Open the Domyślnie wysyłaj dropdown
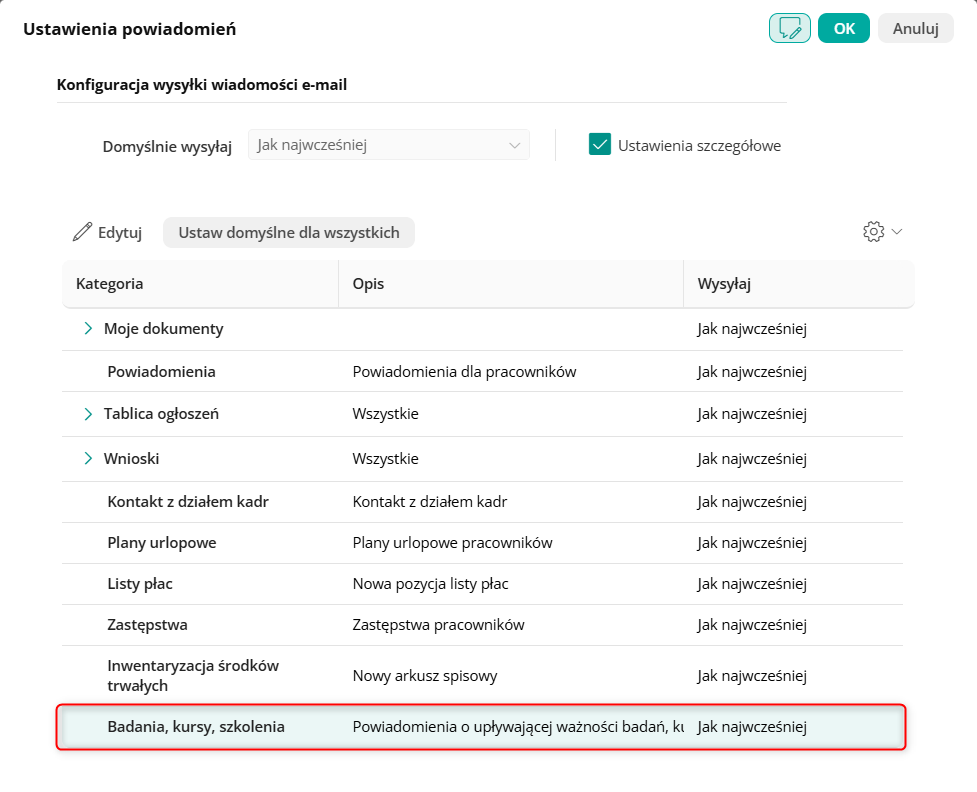This screenshot has width=977, height=792. [389, 145]
